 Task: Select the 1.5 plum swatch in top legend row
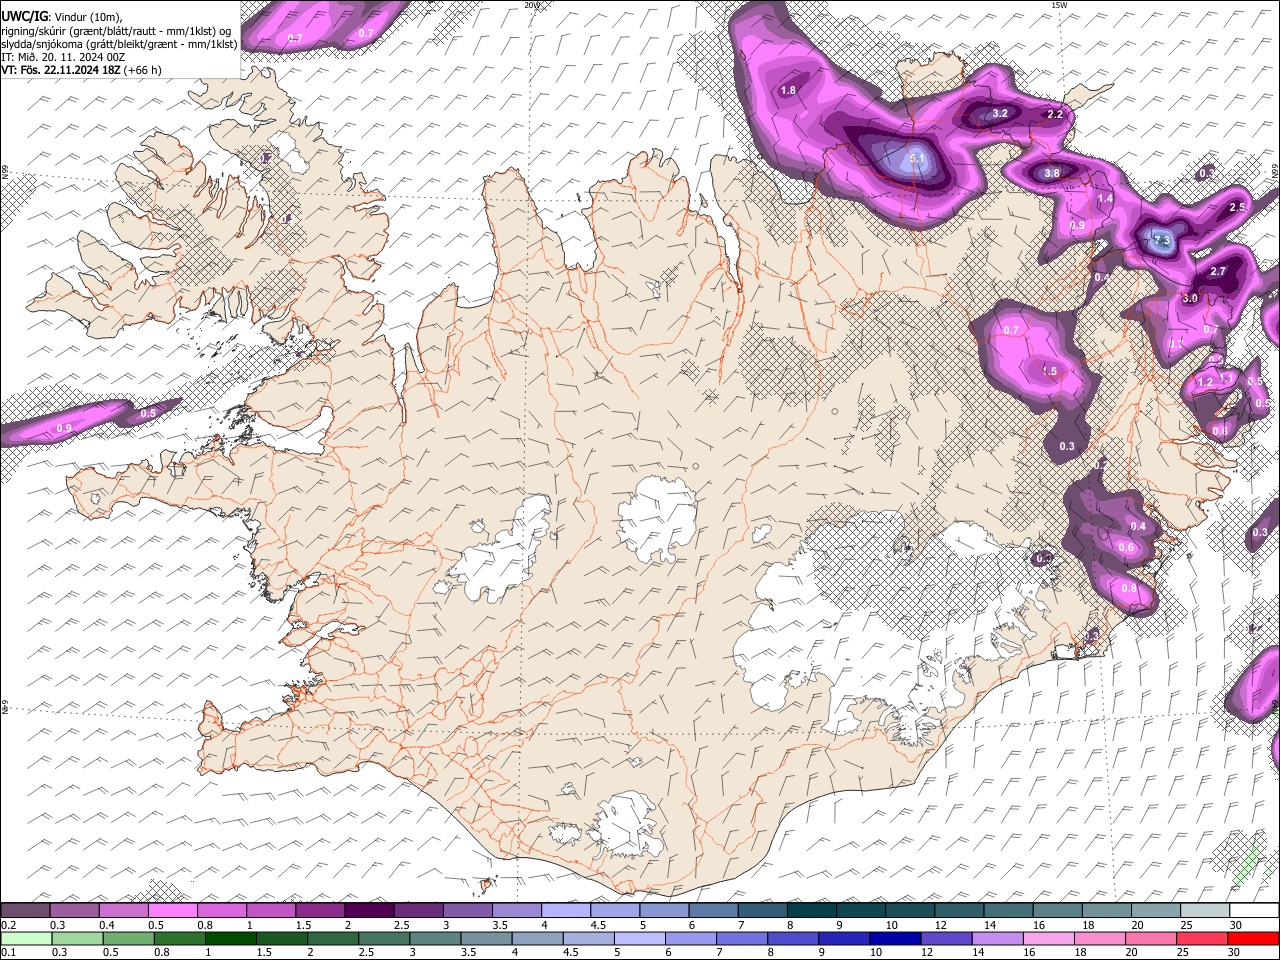point(320,911)
